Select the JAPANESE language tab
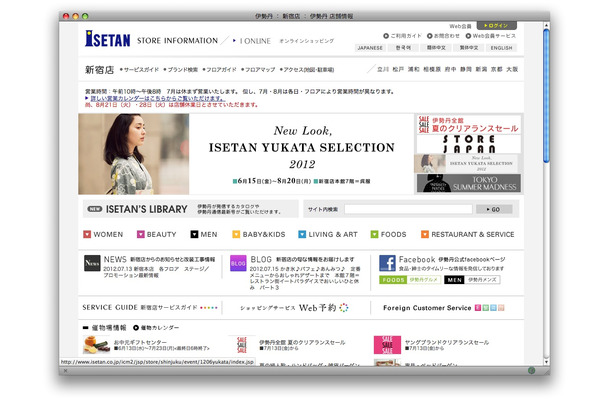610x400 pixels. (x=370, y=48)
